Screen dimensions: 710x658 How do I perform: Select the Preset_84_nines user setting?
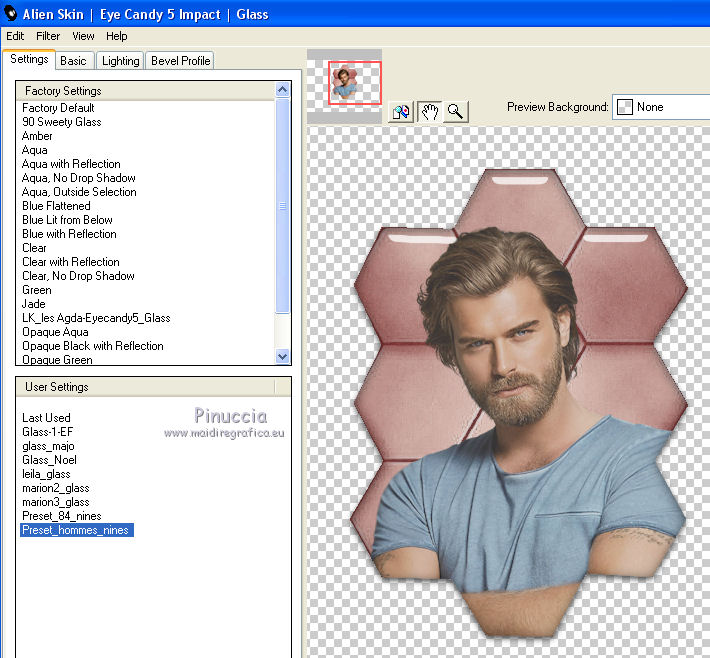click(x=62, y=516)
